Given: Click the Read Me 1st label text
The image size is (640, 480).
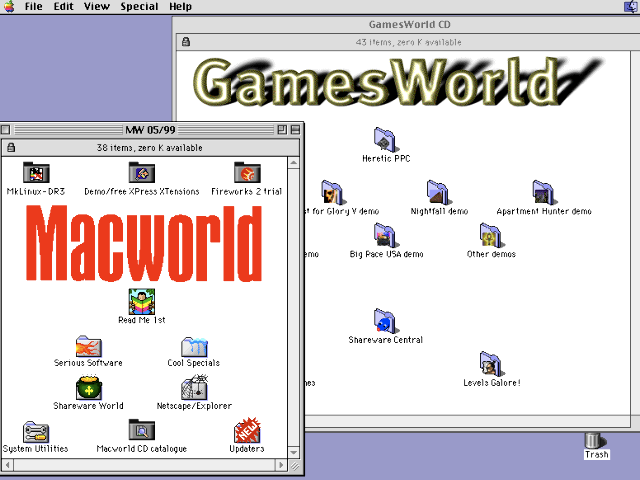Looking at the screenshot, I should click(x=142, y=320).
